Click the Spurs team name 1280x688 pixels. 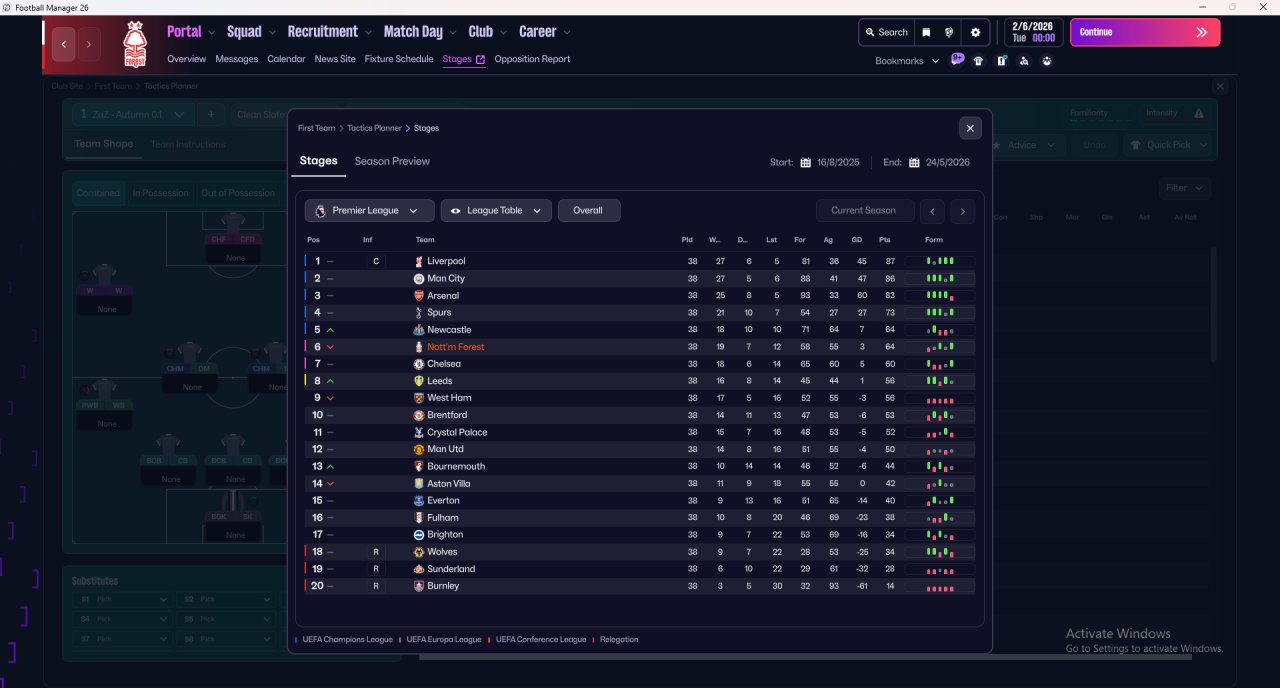[439, 313]
